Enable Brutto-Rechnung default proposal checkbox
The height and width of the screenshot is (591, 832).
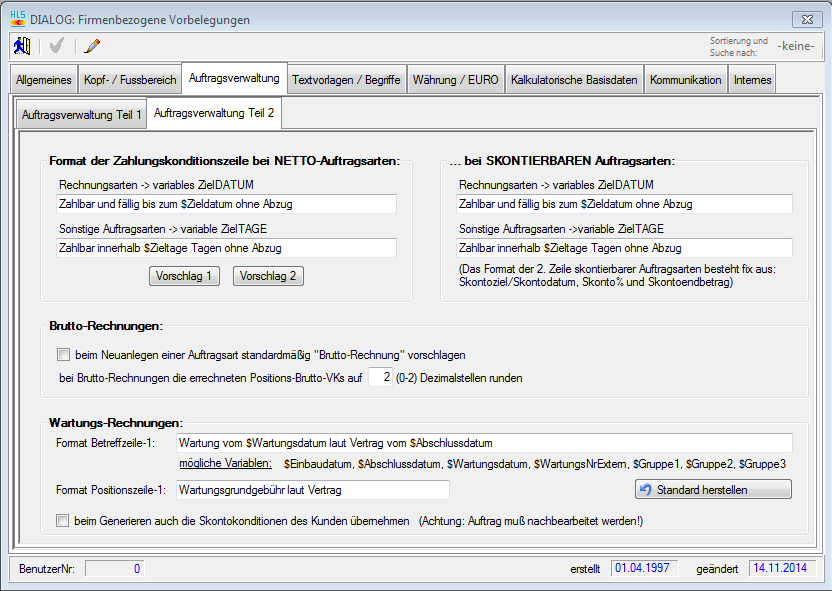tap(64, 354)
